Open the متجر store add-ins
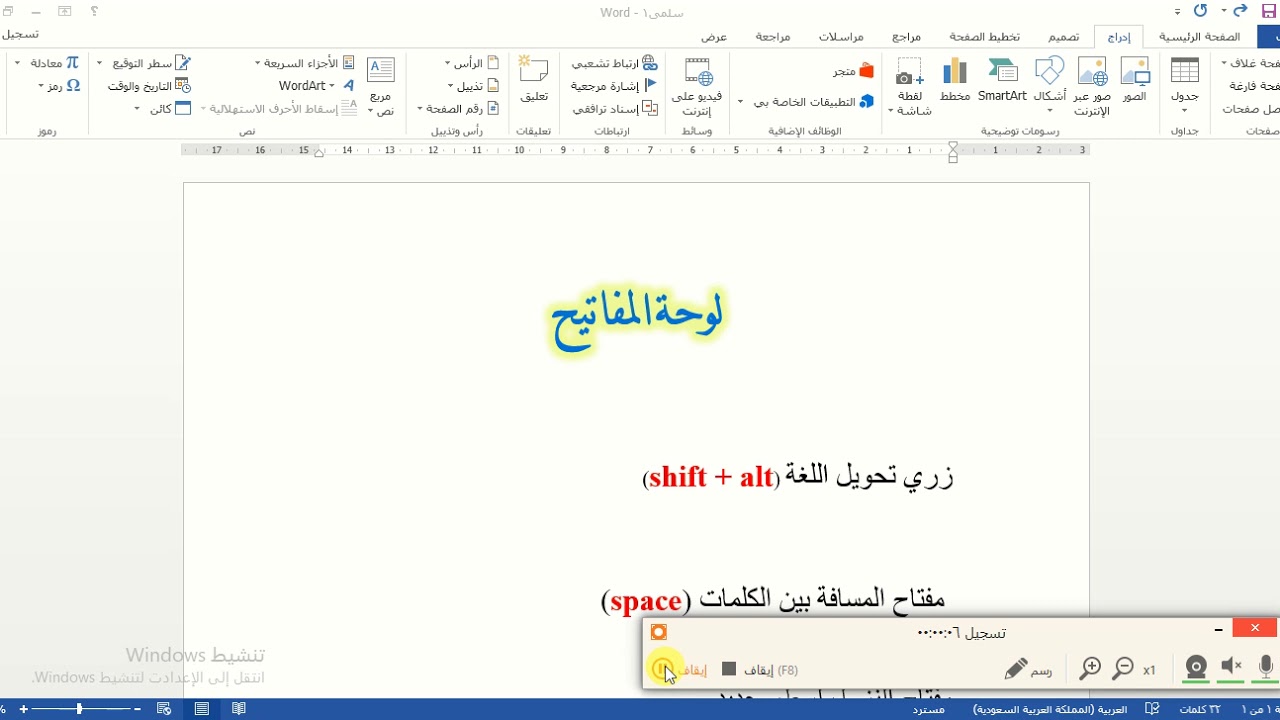 point(853,71)
